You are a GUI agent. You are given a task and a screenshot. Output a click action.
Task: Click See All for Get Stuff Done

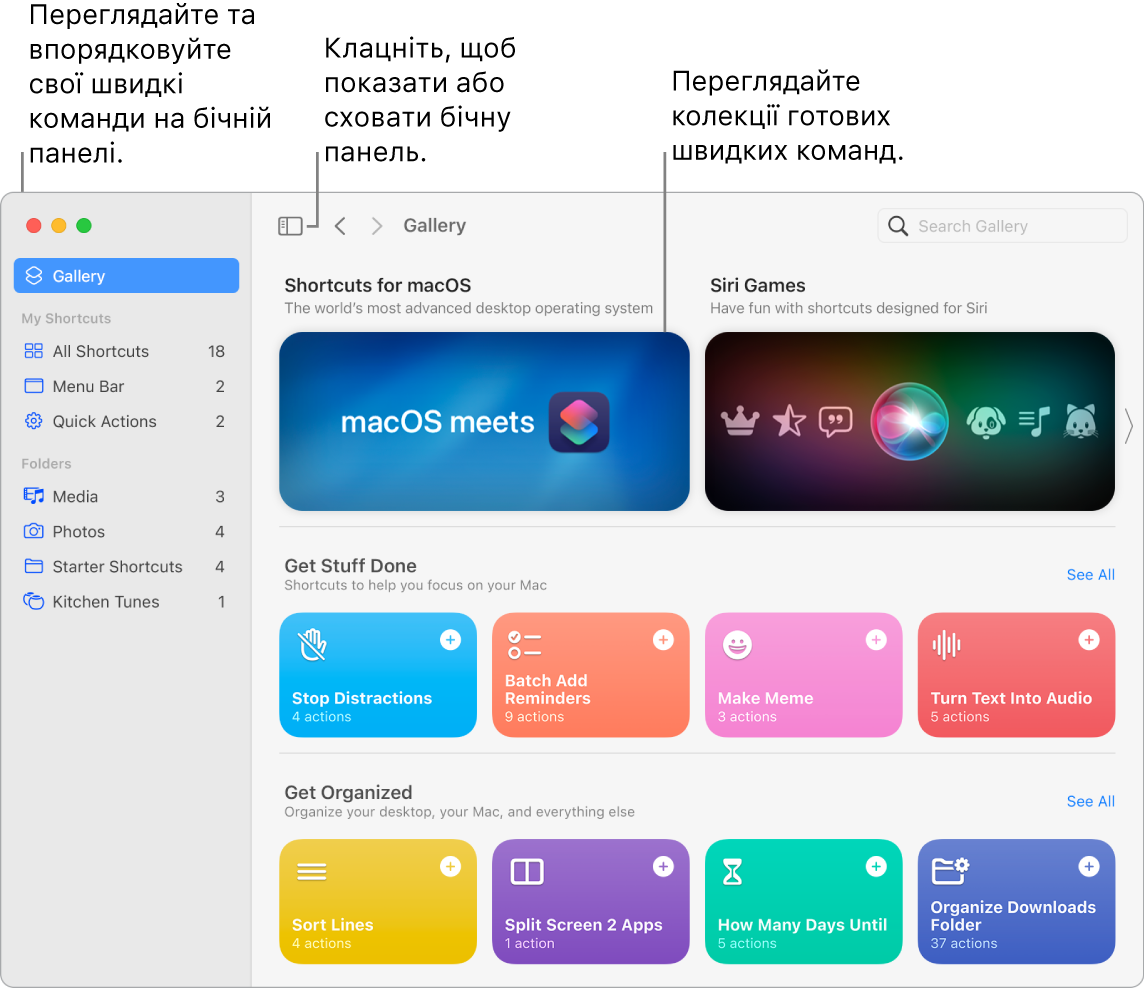coord(1089,575)
